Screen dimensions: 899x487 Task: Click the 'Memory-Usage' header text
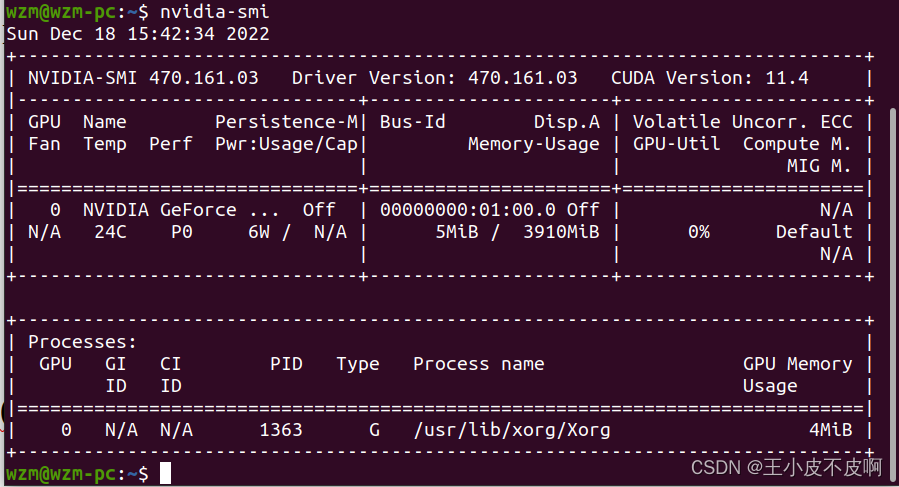(x=534, y=144)
